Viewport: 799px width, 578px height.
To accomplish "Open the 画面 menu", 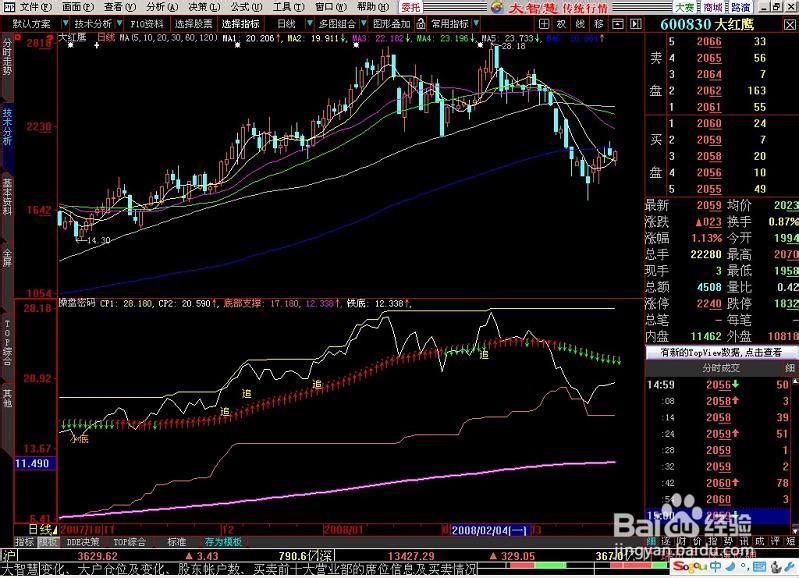I will click(77, 7).
